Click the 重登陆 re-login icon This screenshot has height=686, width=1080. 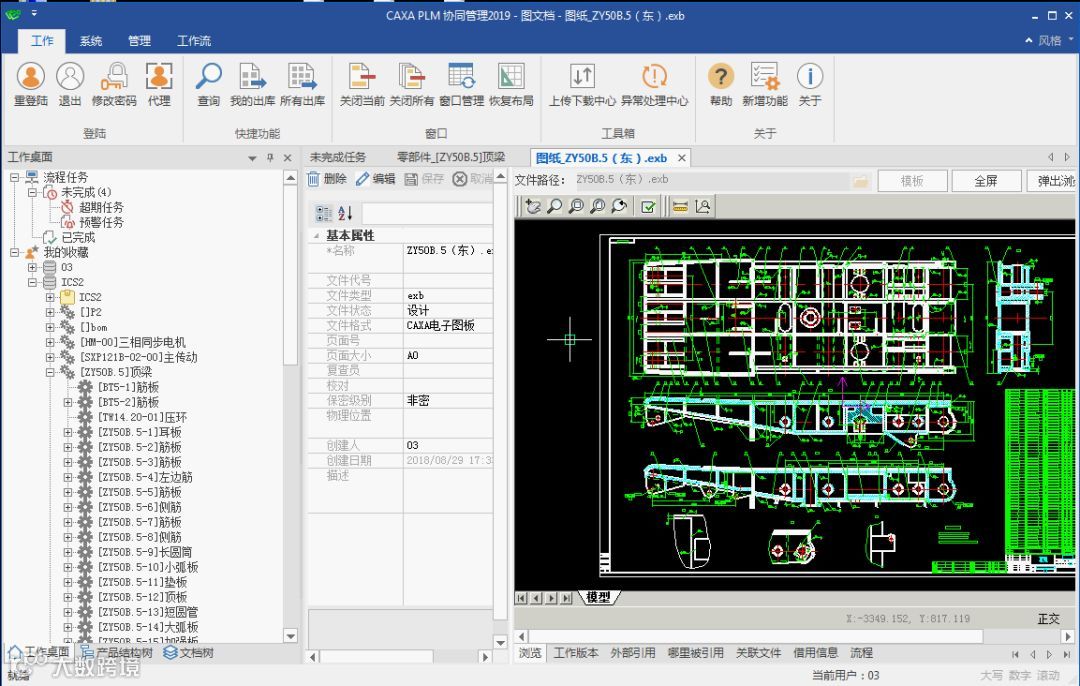[x=30, y=84]
